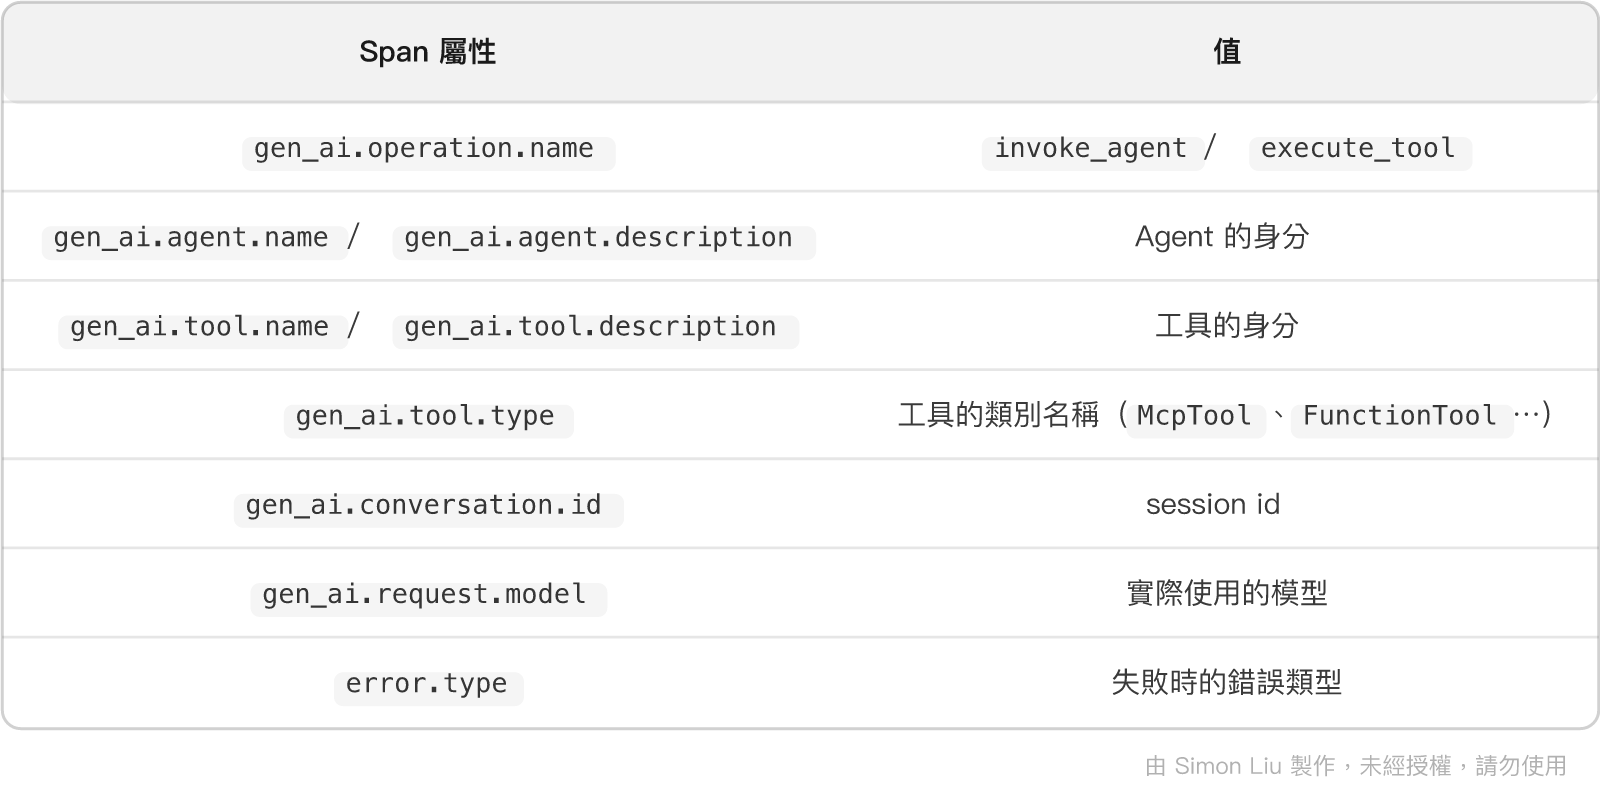Select the McpTool code value
1600x797 pixels.
pyautogui.click(x=1195, y=416)
